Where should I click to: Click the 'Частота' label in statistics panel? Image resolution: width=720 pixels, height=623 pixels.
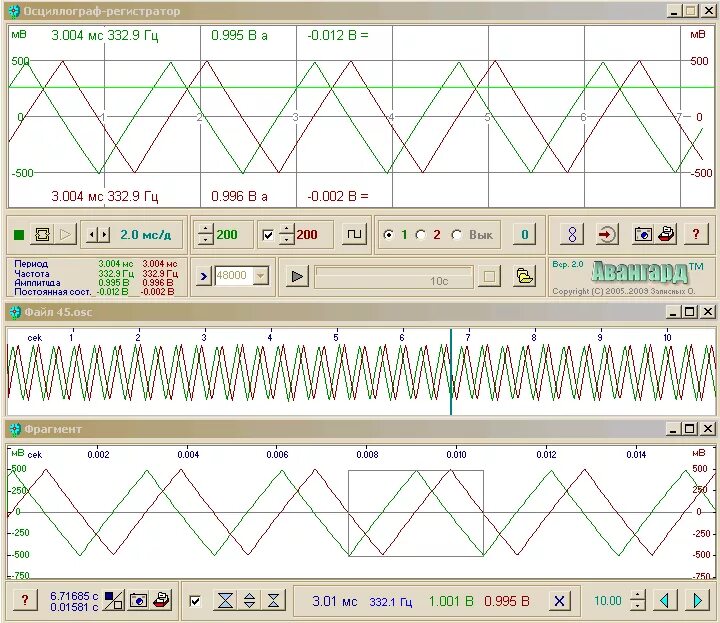click(x=32, y=273)
